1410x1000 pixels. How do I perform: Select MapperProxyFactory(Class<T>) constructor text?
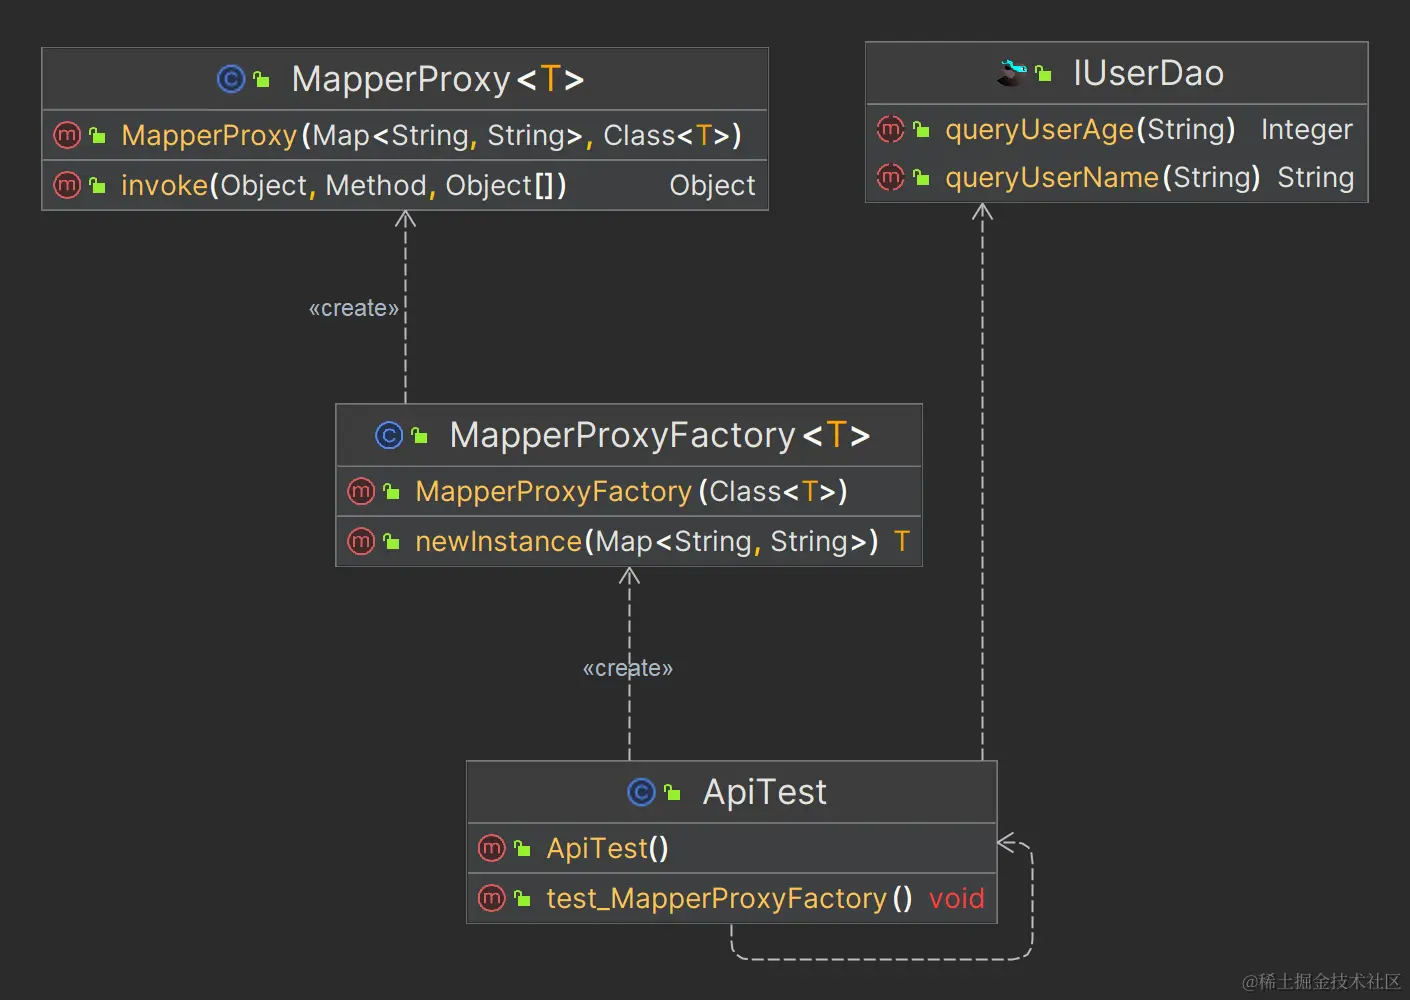631,491
